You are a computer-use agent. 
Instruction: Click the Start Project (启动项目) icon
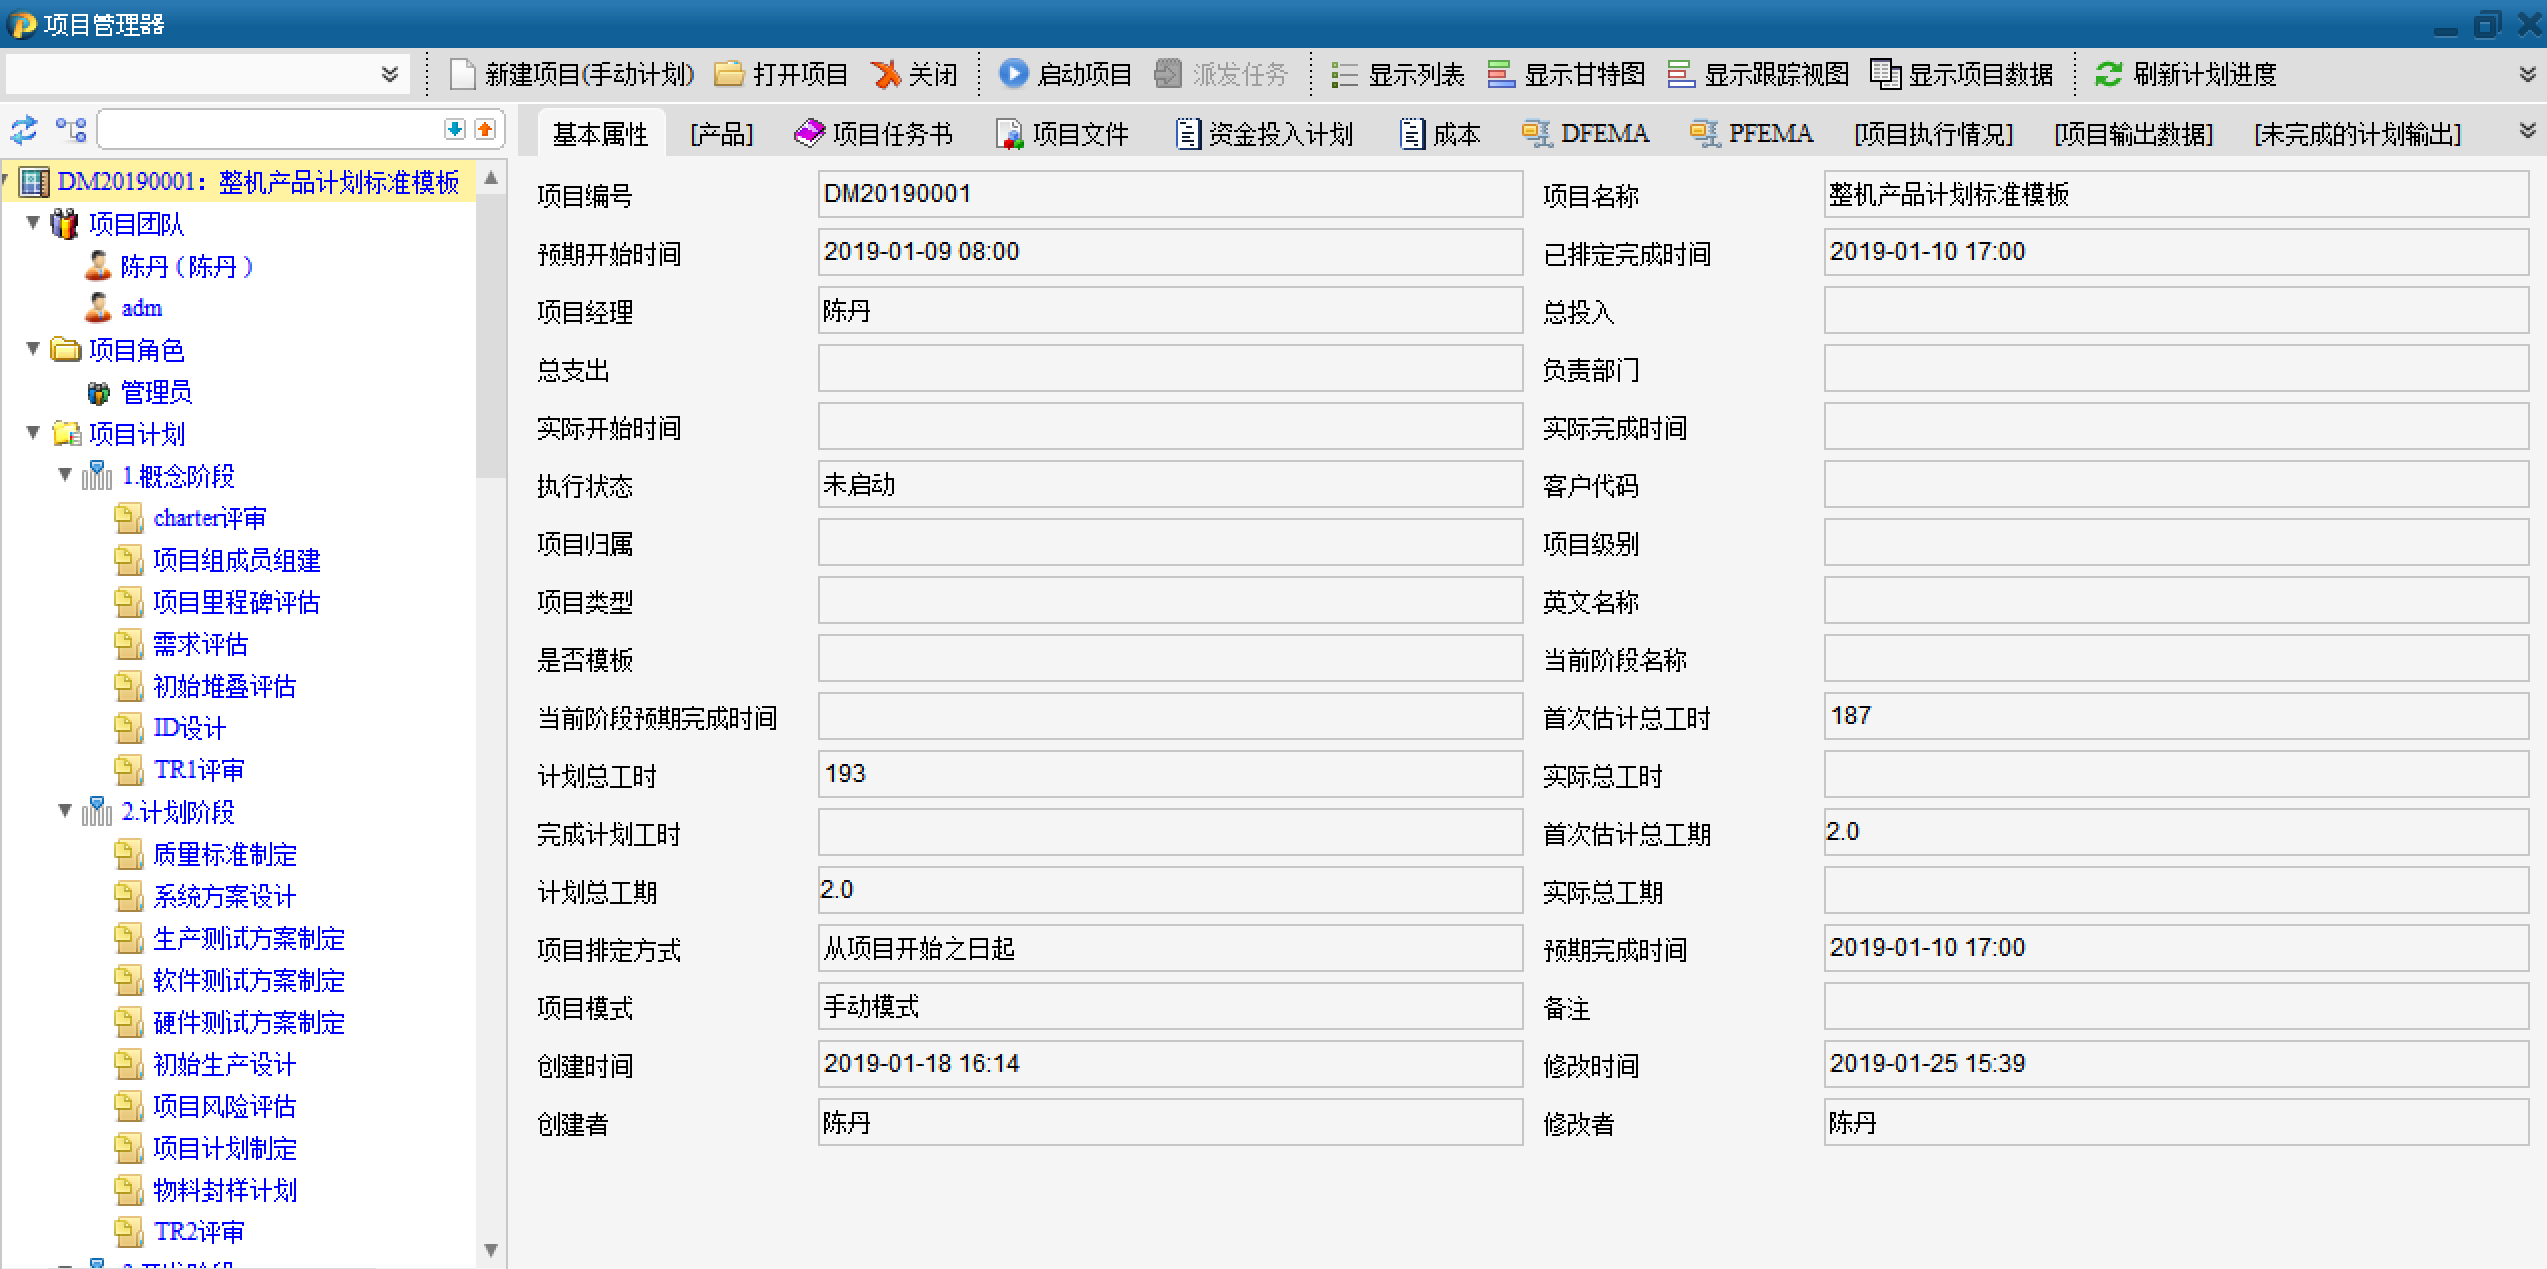coord(1012,74)
